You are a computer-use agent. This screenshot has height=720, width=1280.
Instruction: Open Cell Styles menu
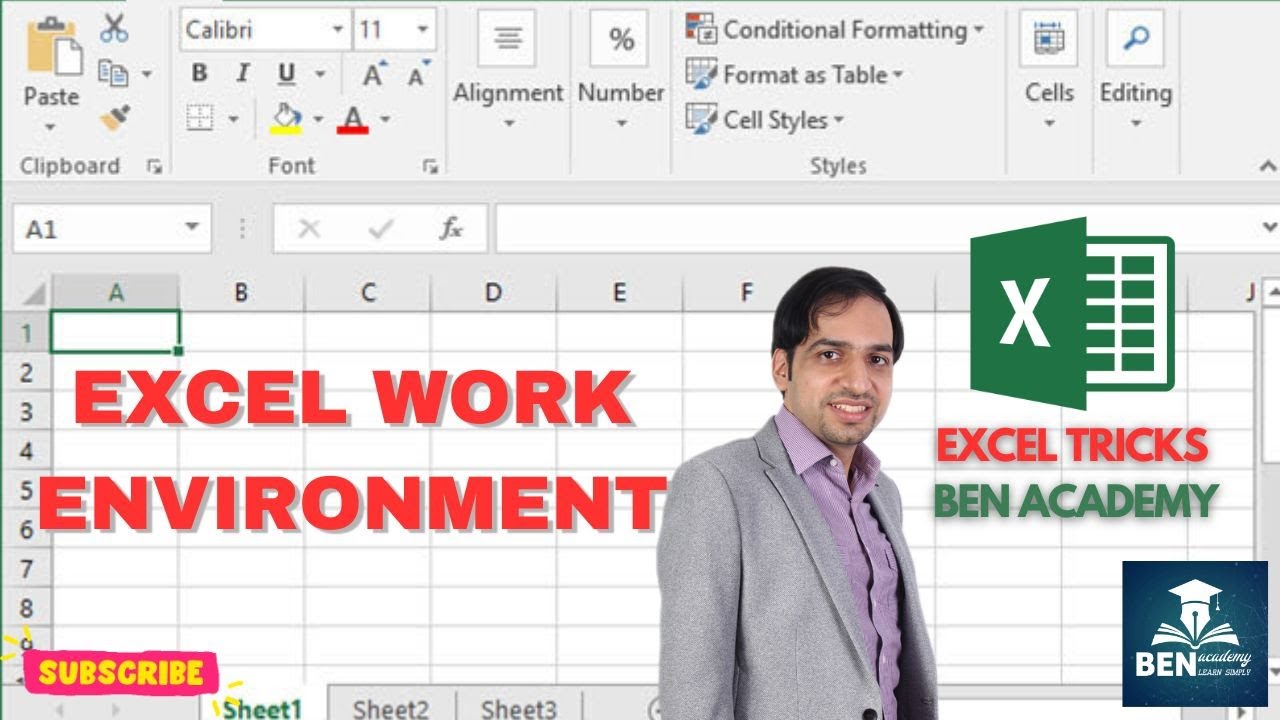coord(765,120)
